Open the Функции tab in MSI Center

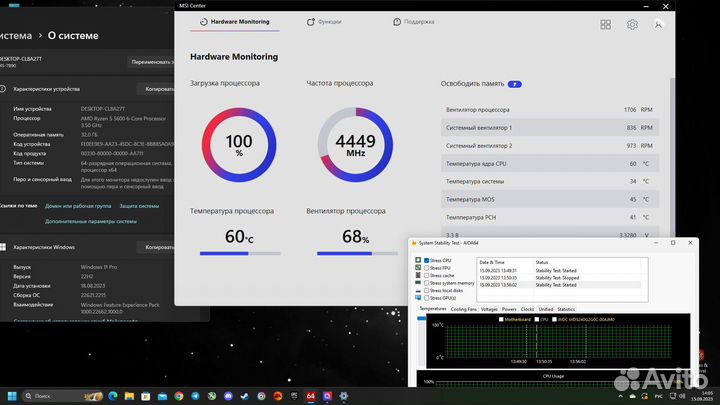pyautogui.click(x=324, y=22)
